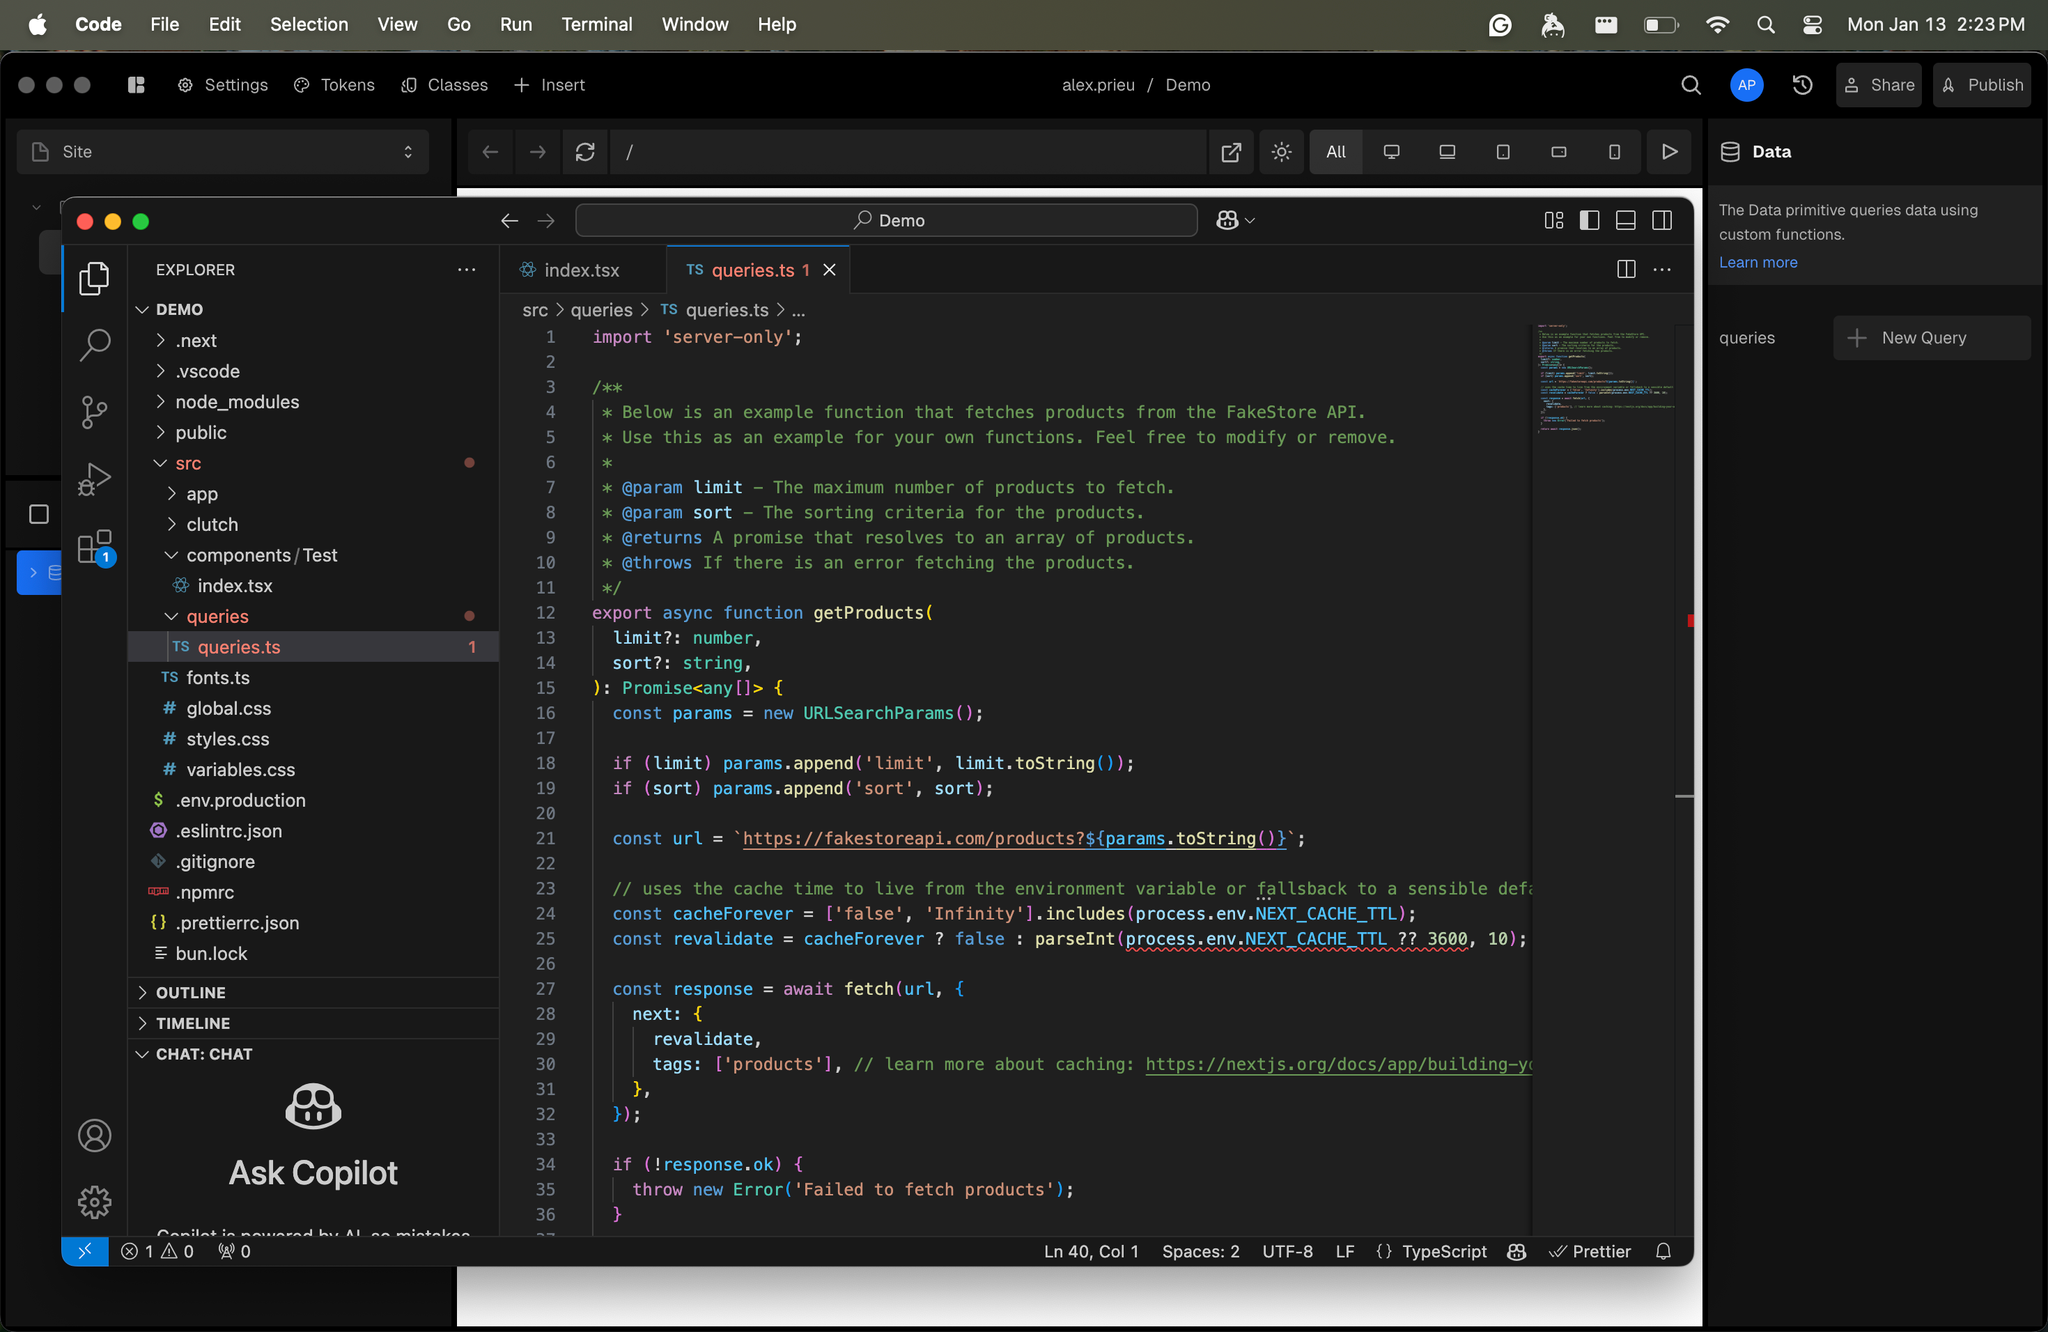Screen dimensions: 2048x1332
Task: Click the refresh/sync icon in breadcrumb bar
Action: tap(585, 151)
